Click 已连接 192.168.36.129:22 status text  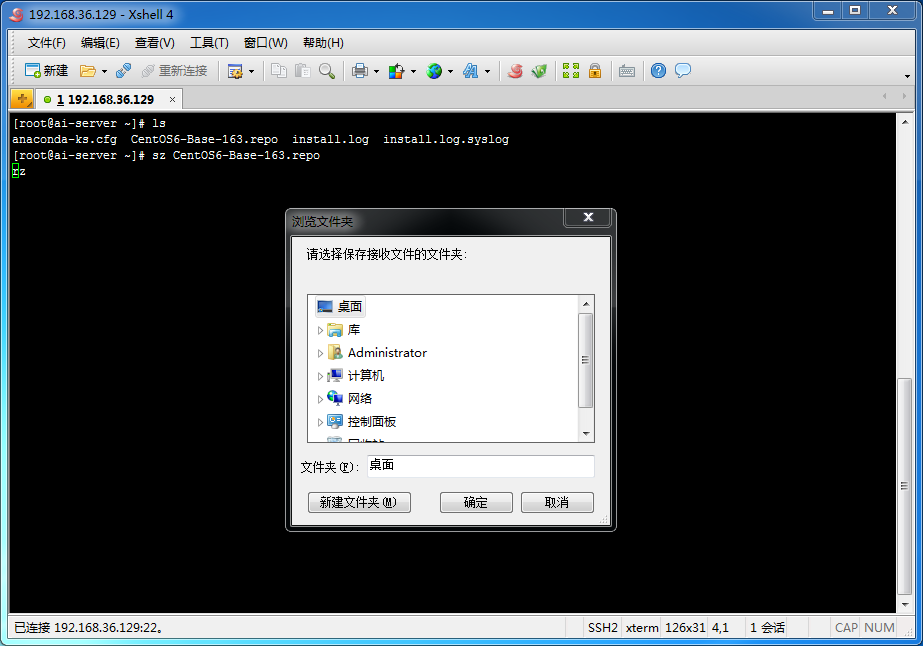(88, 628)
